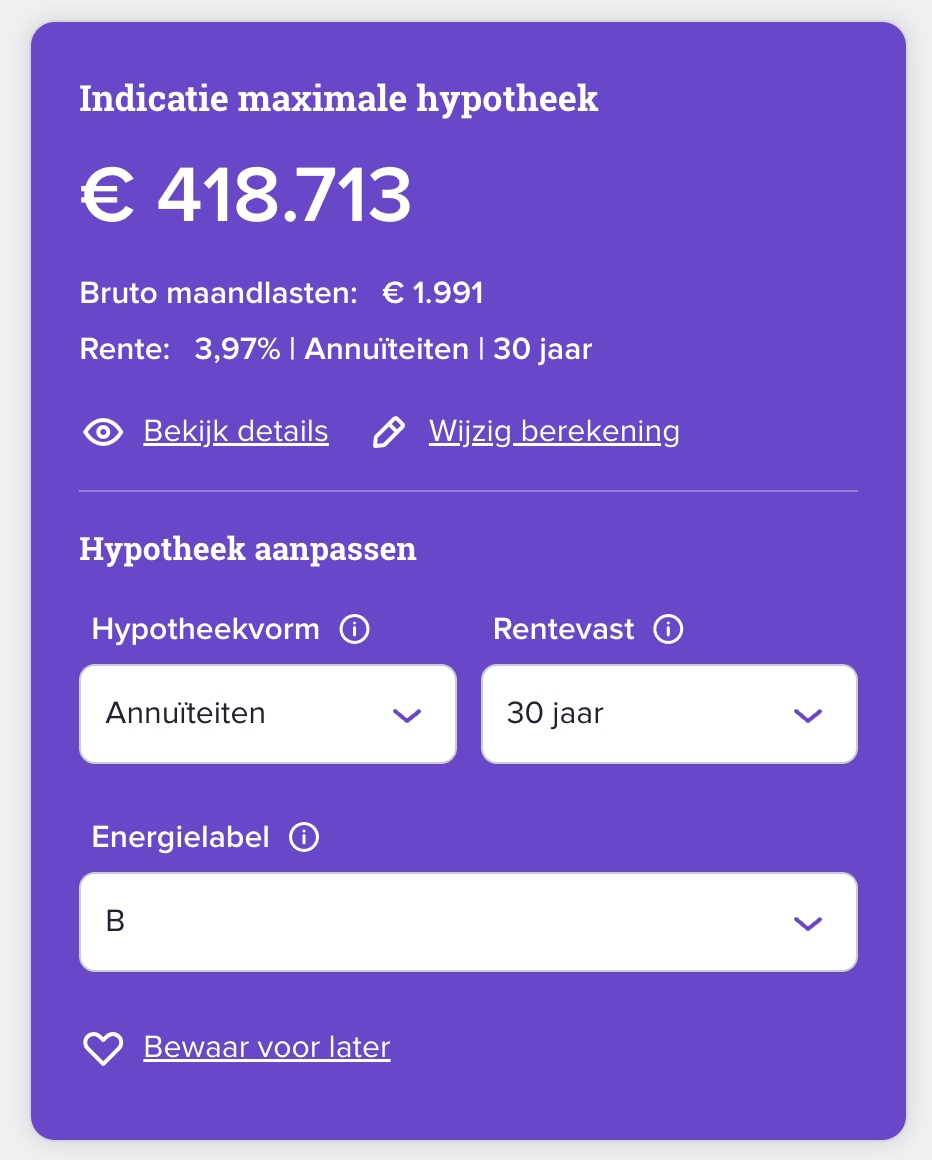Click the heart icon beside Bewaar voor later
932x1160 pixels.
click(103, 1048)
